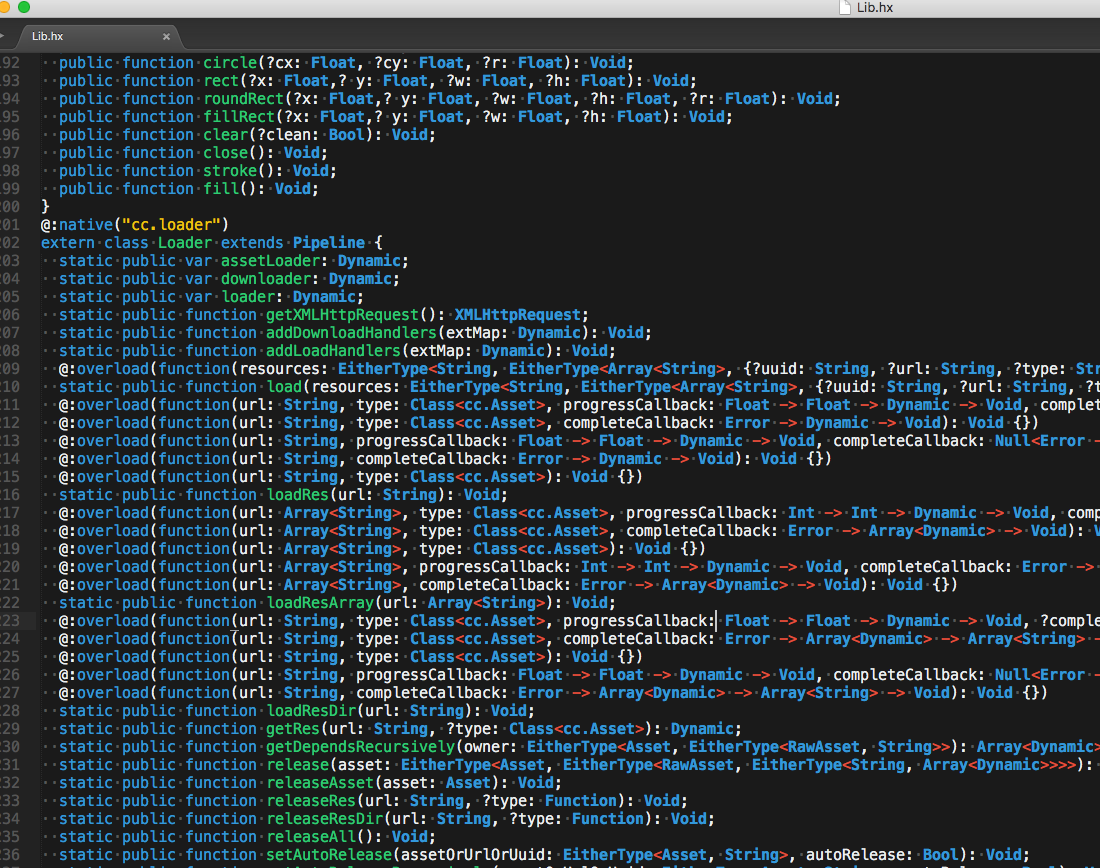Click the 'rect' function name
1100x868 pixels.
click(221, 81)
